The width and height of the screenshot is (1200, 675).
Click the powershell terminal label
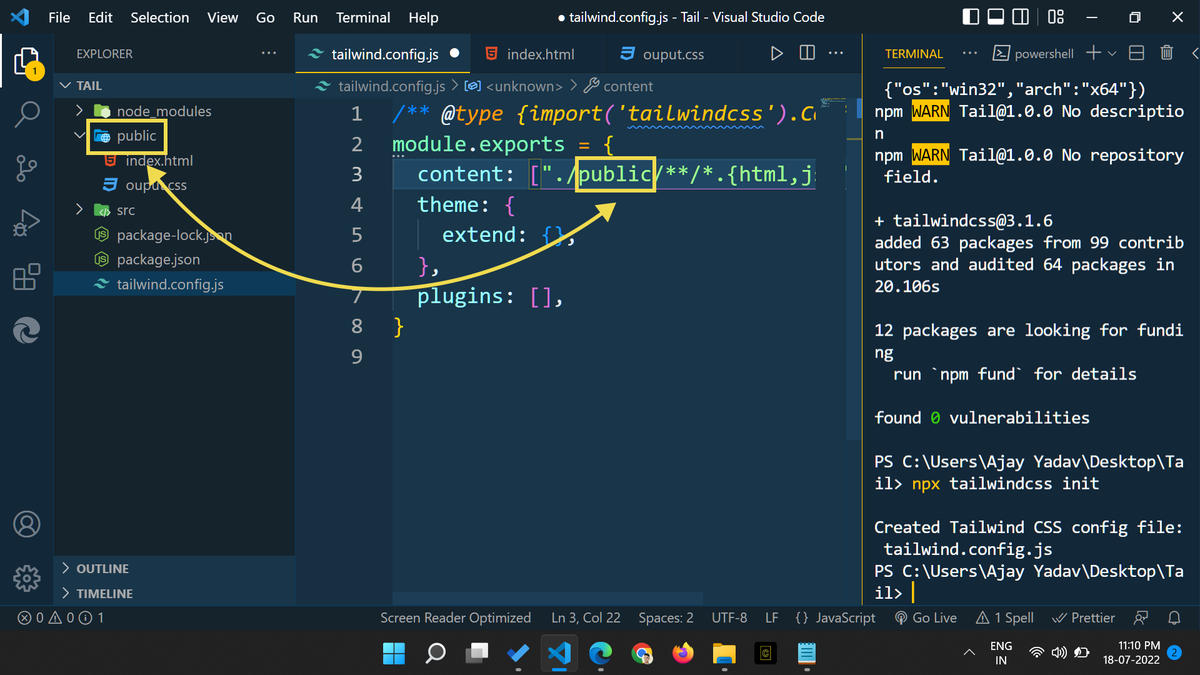pyautogui.click(x=1035, y=53)
